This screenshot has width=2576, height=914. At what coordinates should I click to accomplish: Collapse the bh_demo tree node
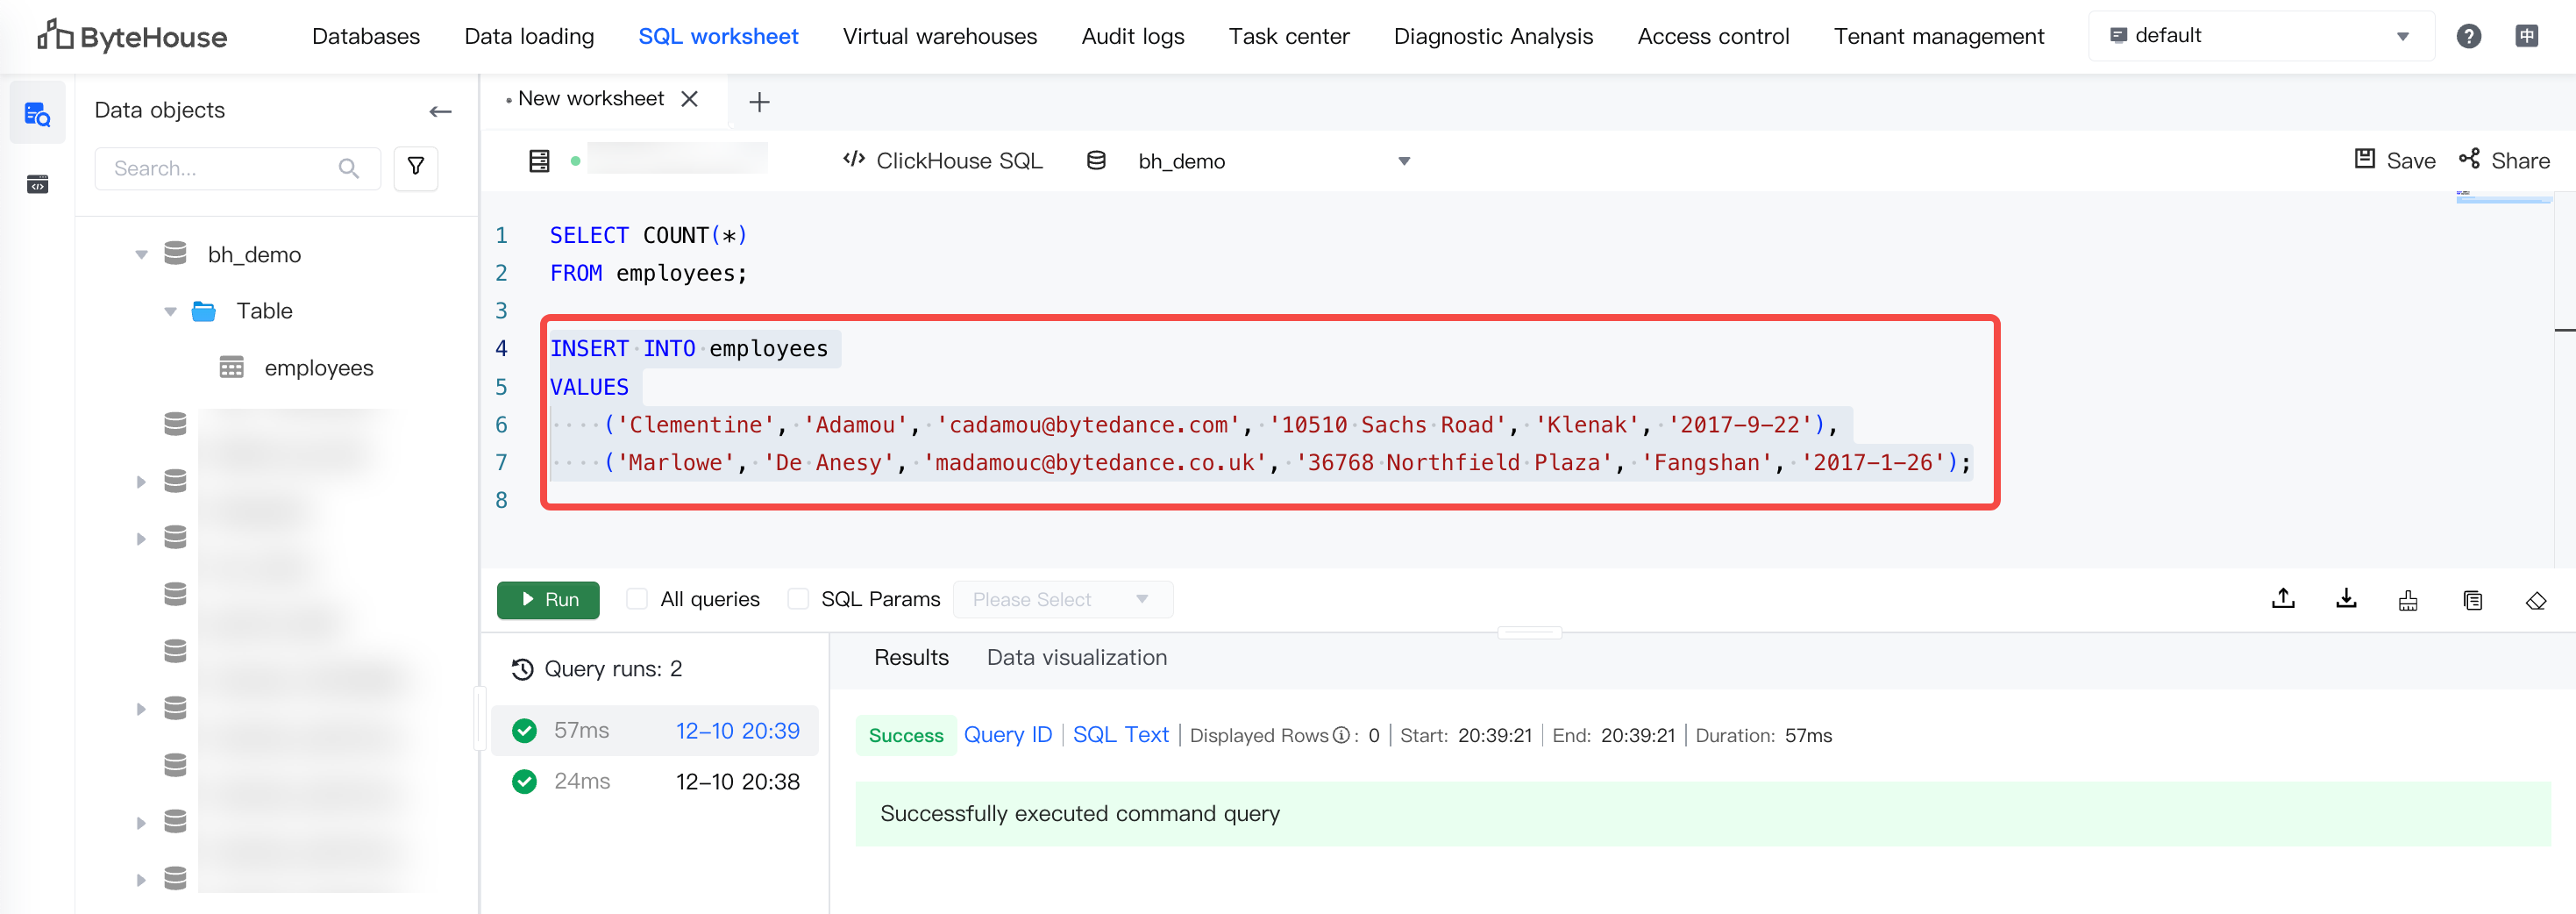(141, 255)
